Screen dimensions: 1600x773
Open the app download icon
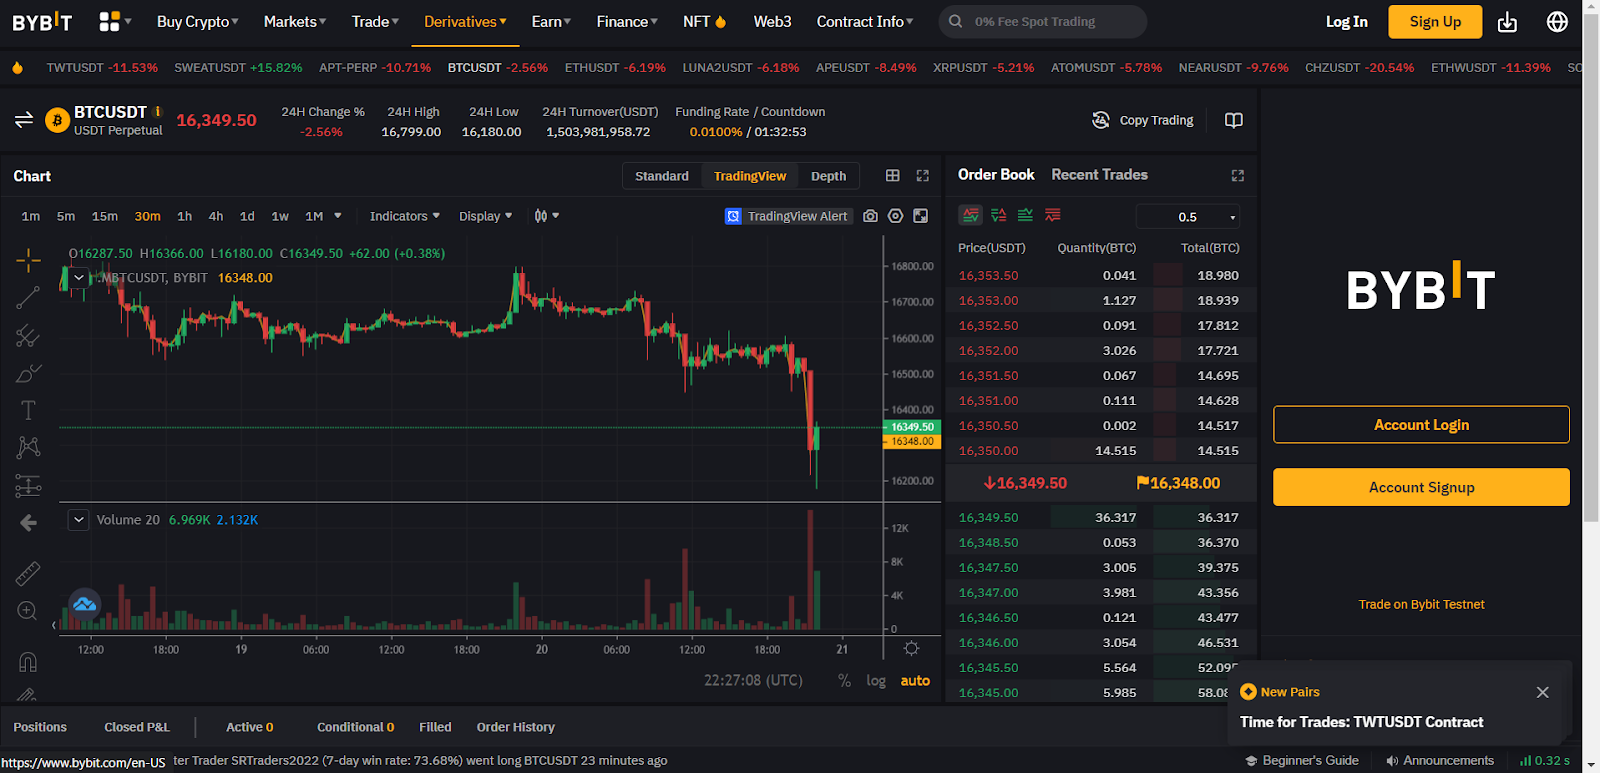click(1507, 22)
